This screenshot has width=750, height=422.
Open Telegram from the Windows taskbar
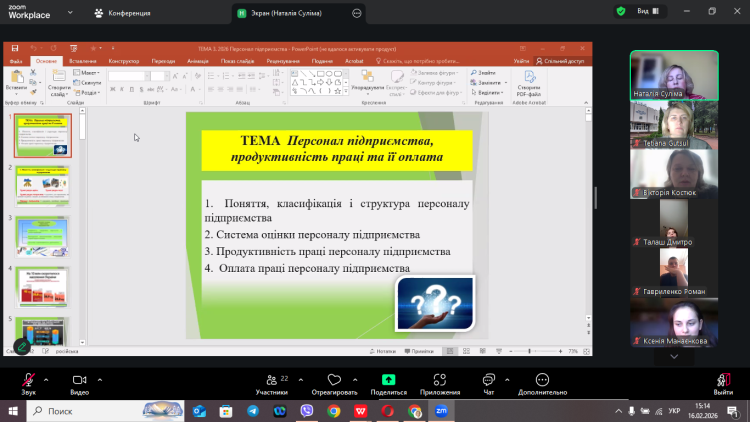pyautogui.click(x=254, y=411)
